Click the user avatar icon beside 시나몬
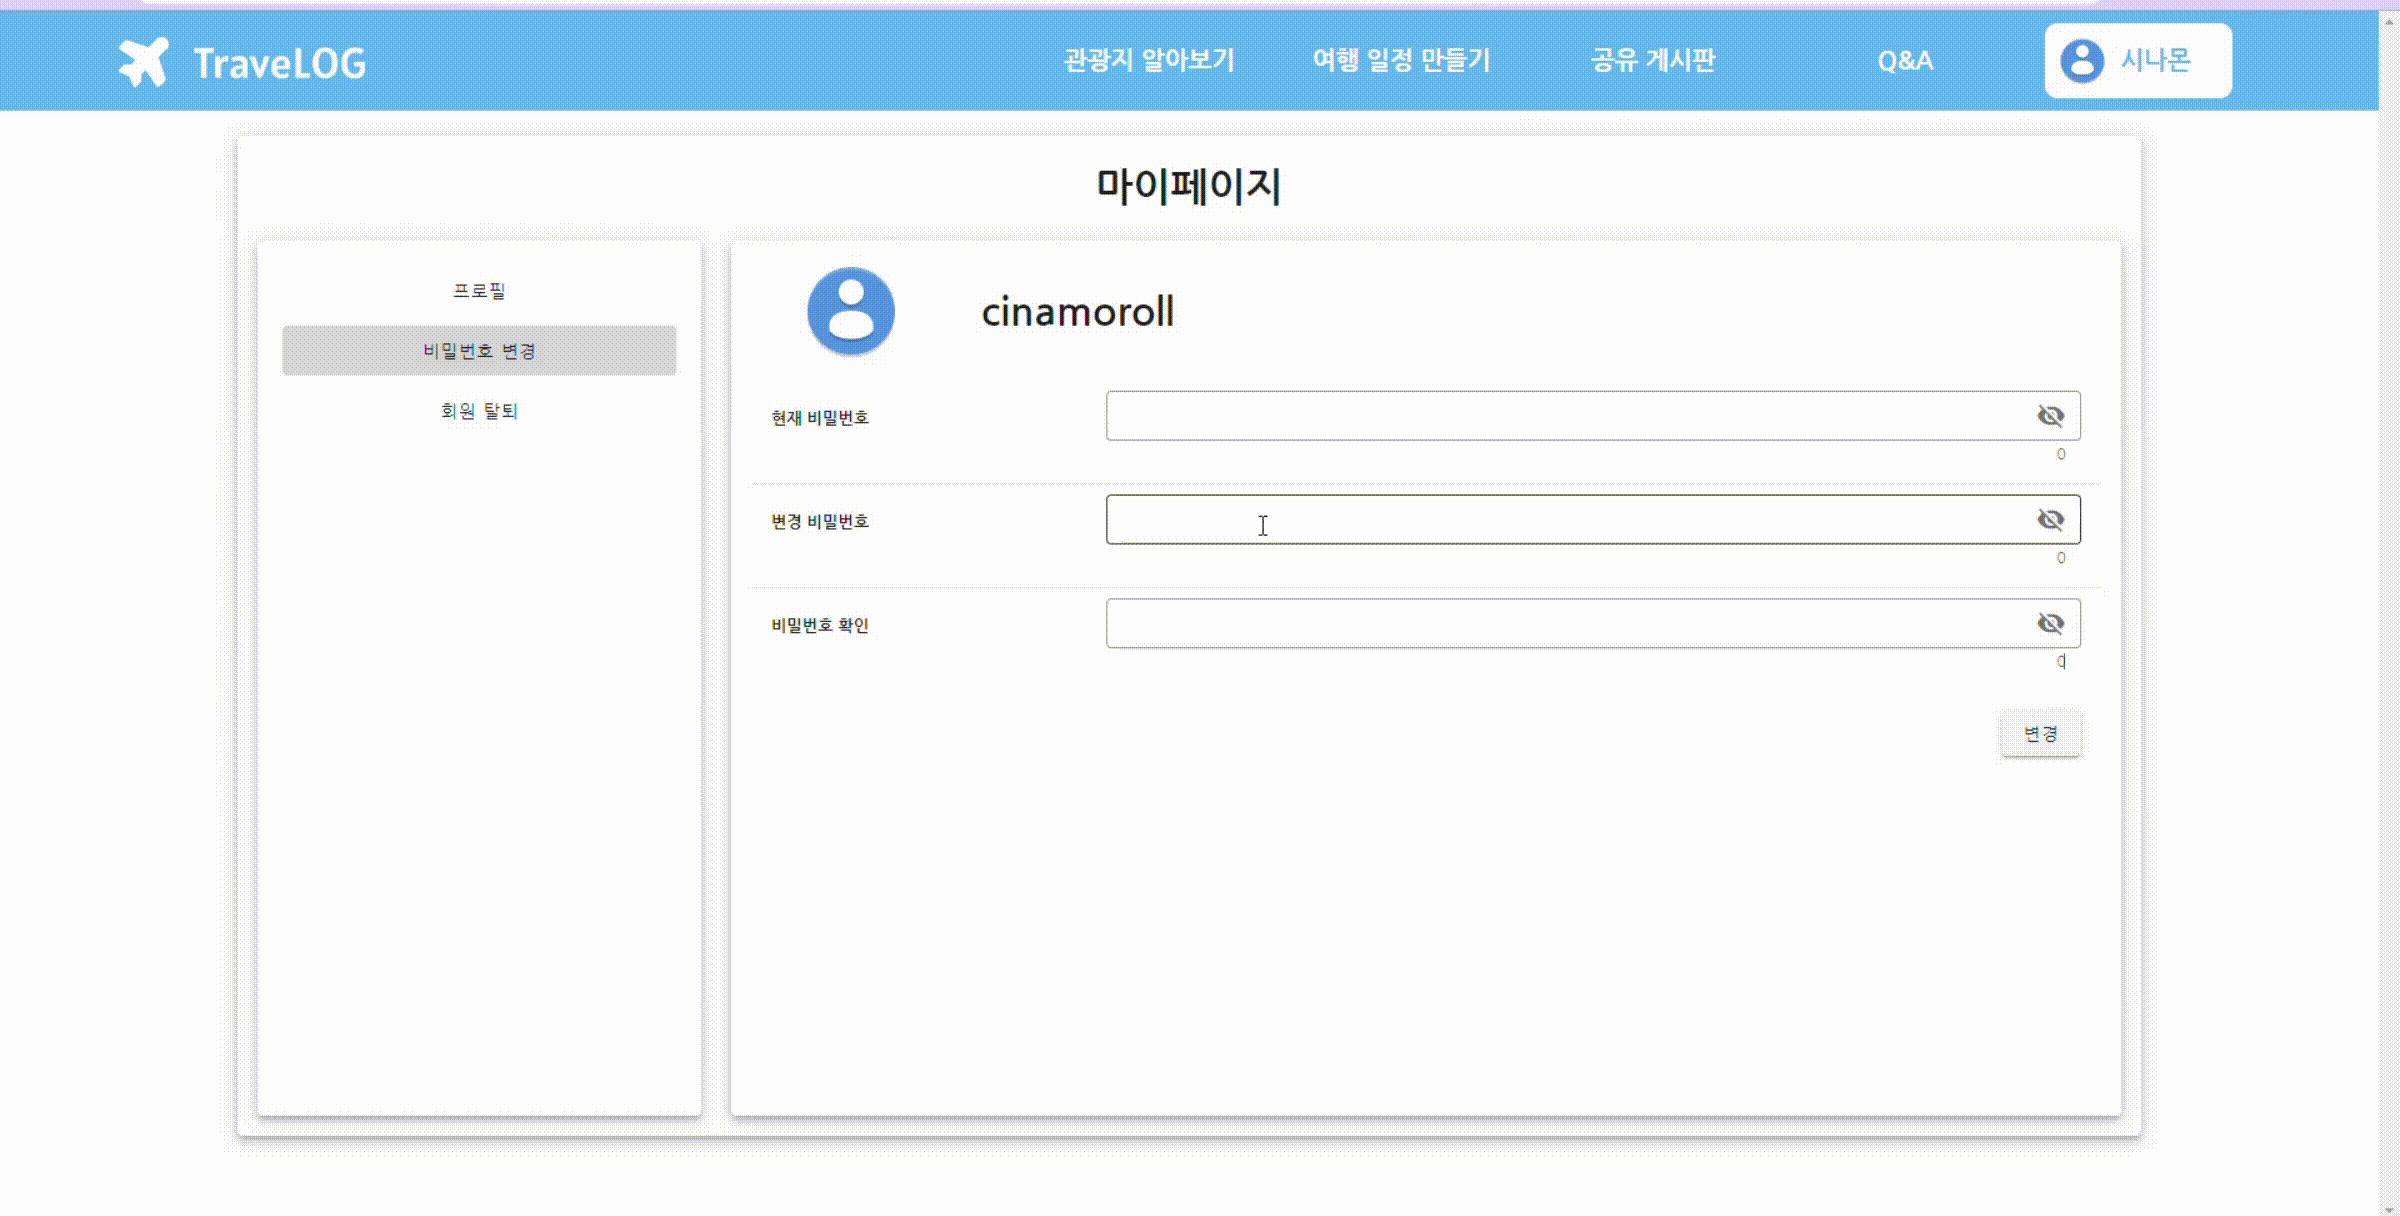Viewport: 2400px width, 1216px height. point(2082,61)
